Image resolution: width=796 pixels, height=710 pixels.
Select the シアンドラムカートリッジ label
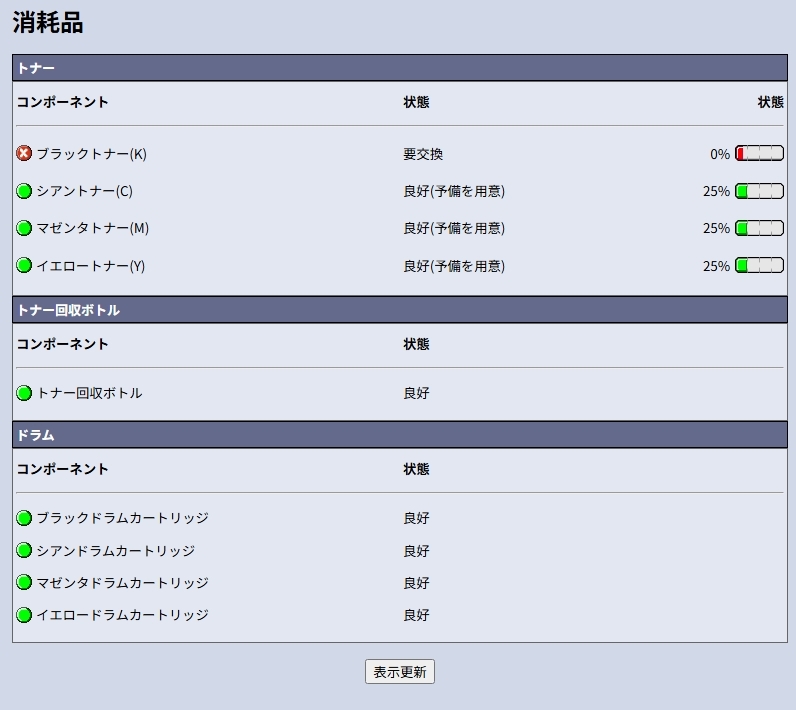[116, 551]
